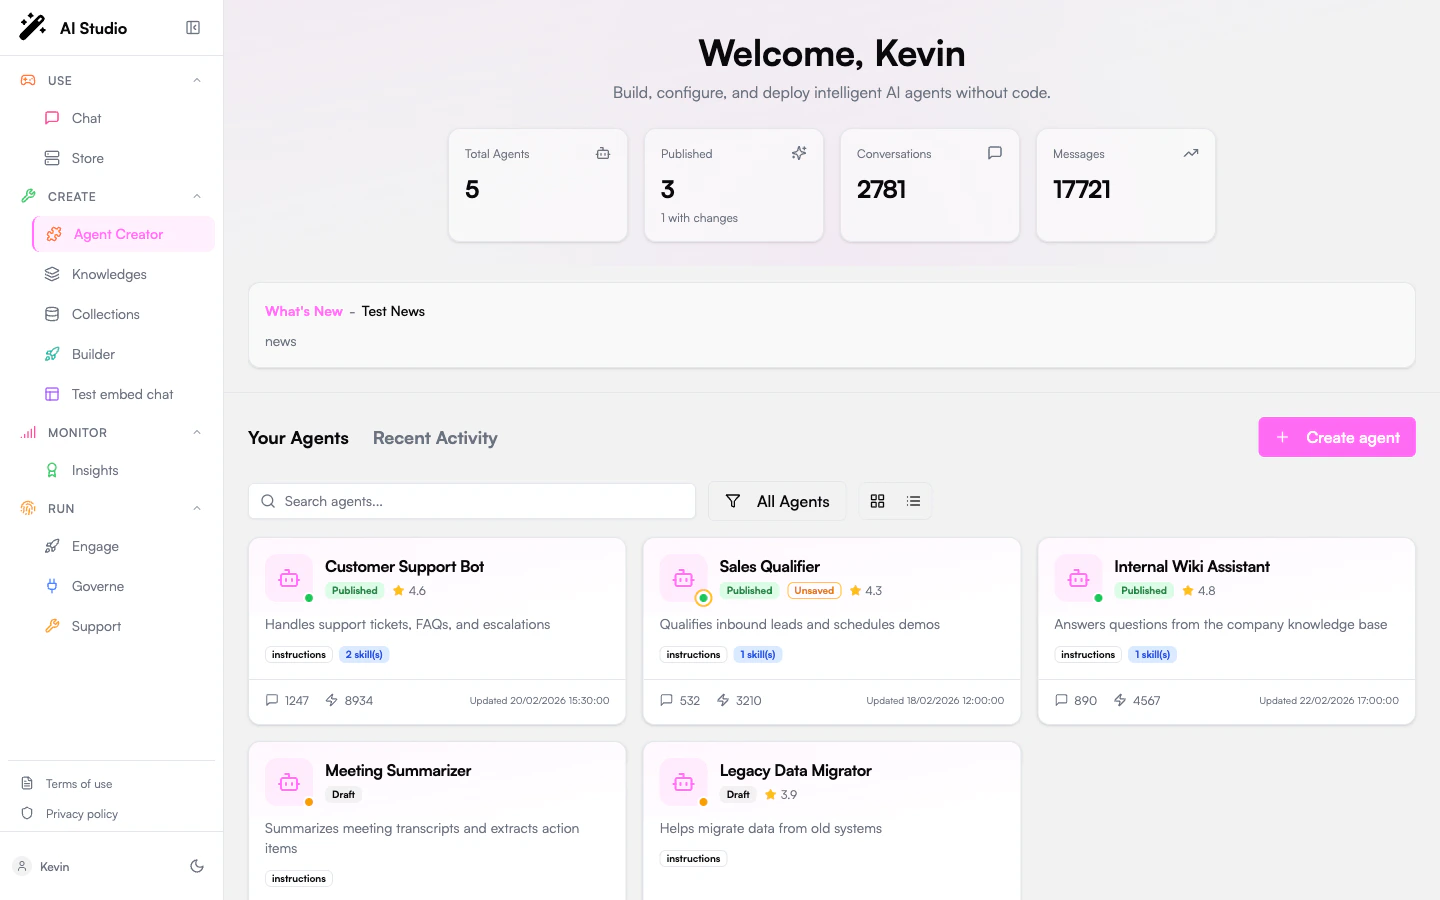Click the Governe plug icon

(52, 586)
